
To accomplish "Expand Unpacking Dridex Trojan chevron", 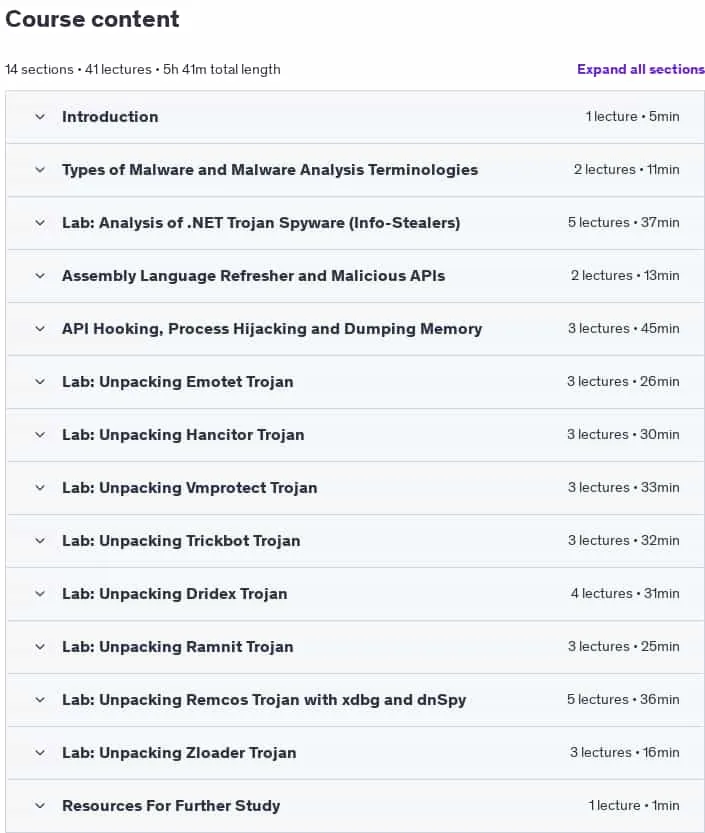I will pyautogui.click(x=40, y=593).
